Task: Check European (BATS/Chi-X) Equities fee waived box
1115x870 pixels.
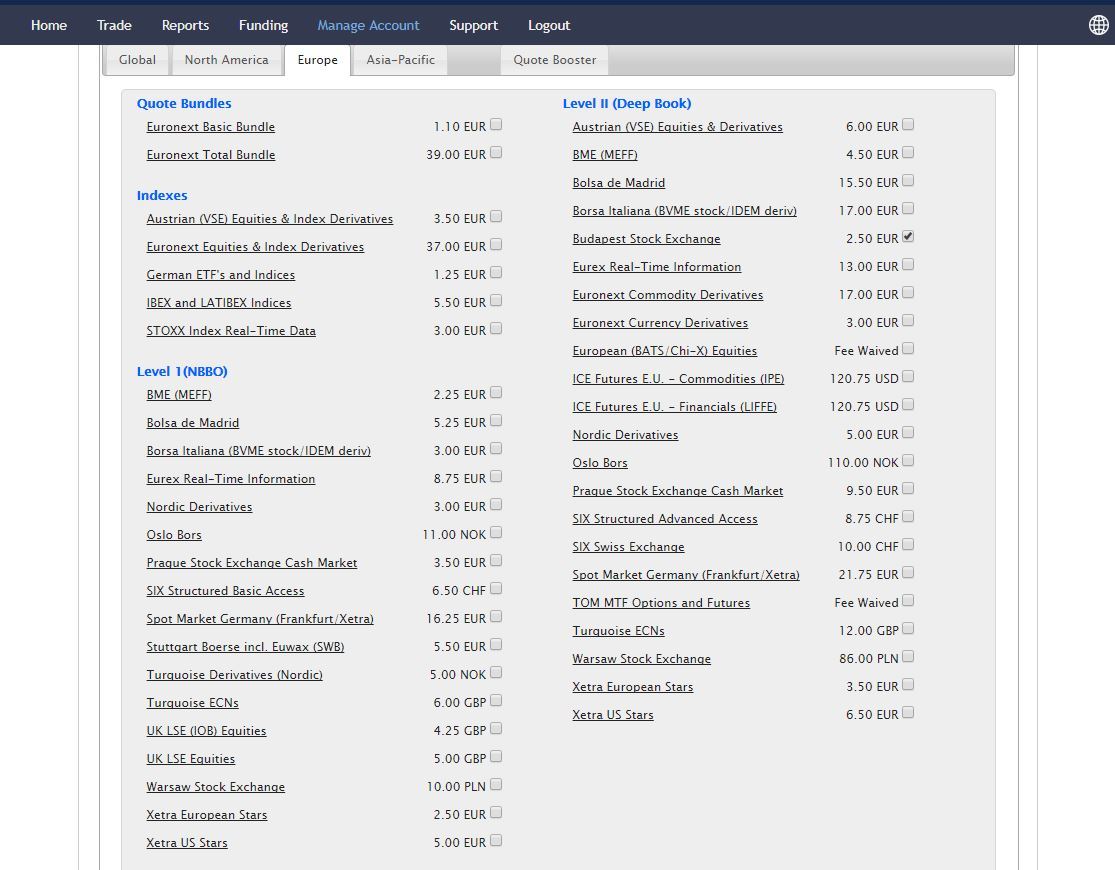Action: 908,349
